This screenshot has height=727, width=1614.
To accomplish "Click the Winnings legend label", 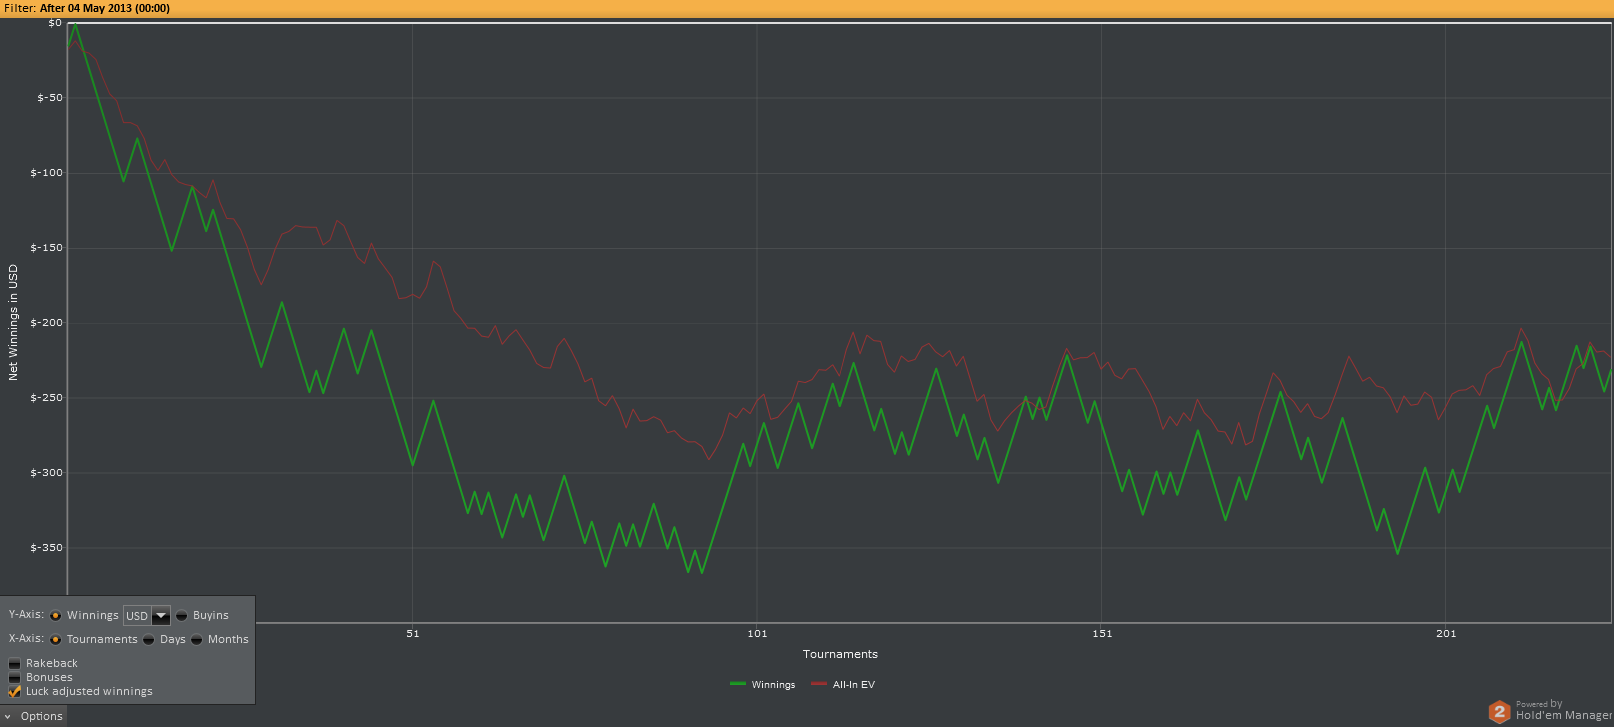I will coord(773,685).
